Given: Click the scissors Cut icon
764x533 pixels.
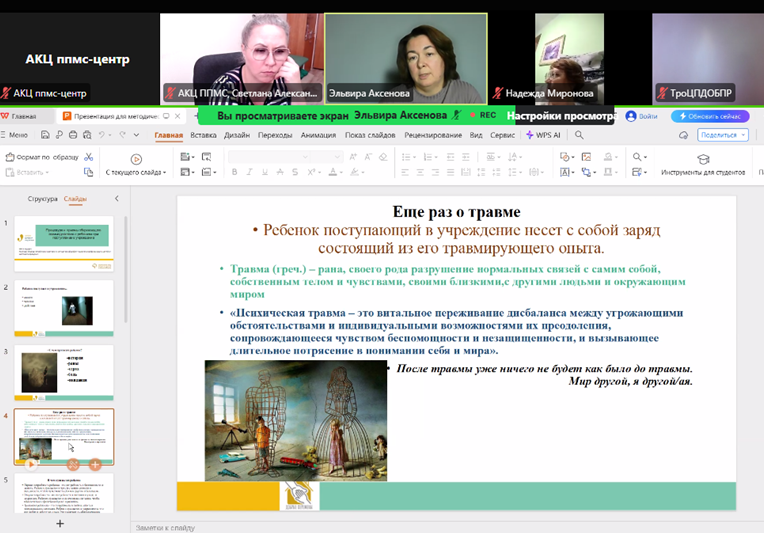Looking at the screenshot, I should coord(88,157).
